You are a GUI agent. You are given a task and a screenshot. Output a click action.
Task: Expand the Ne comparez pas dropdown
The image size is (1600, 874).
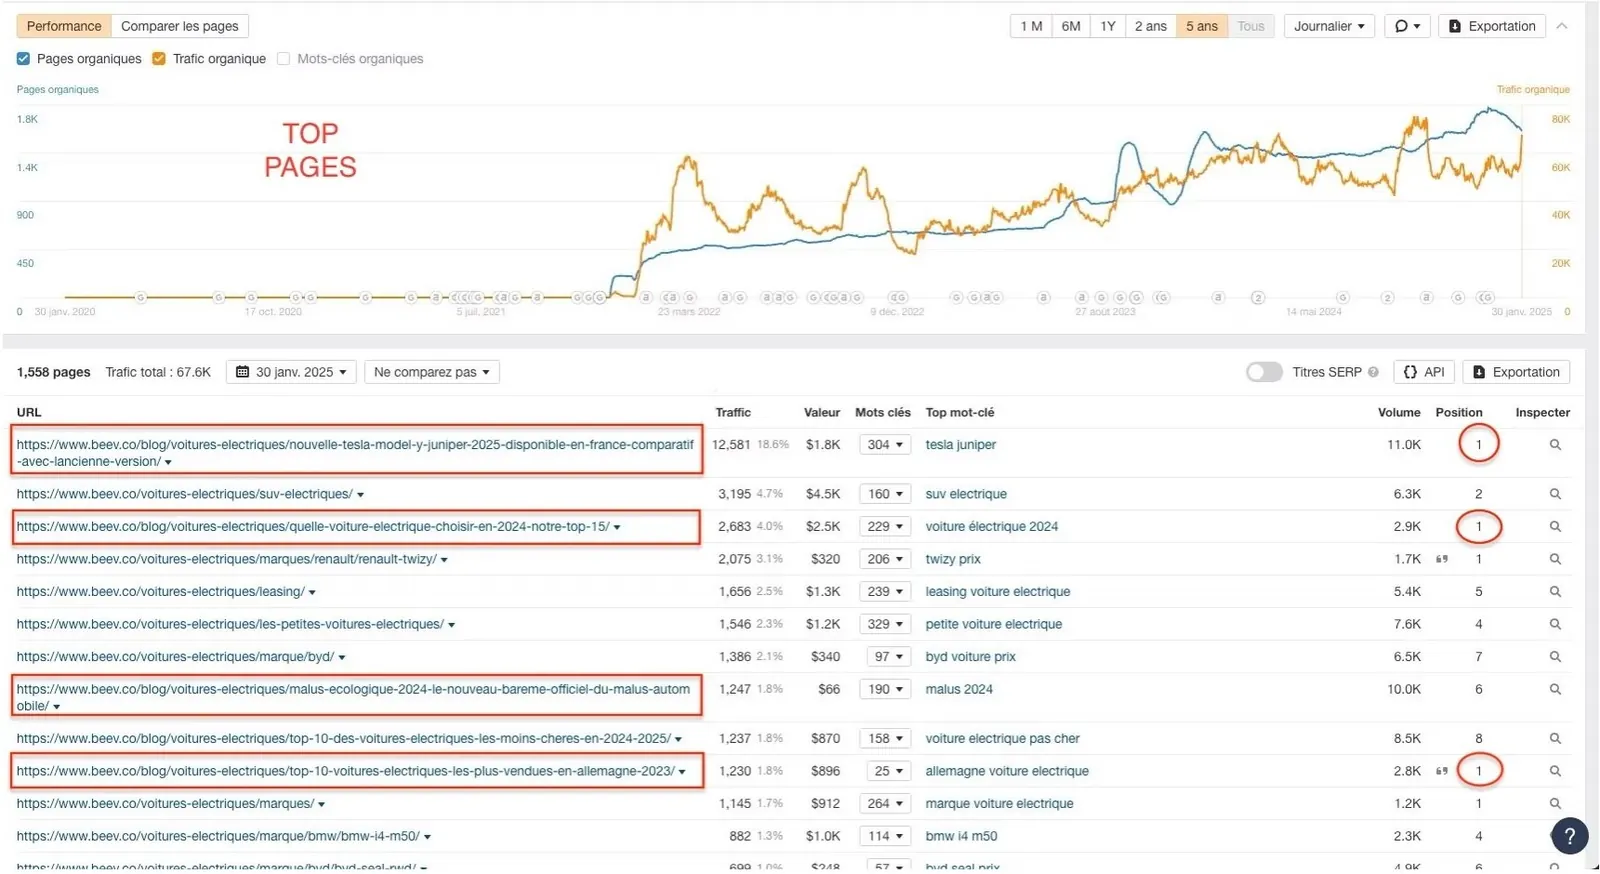432,372
